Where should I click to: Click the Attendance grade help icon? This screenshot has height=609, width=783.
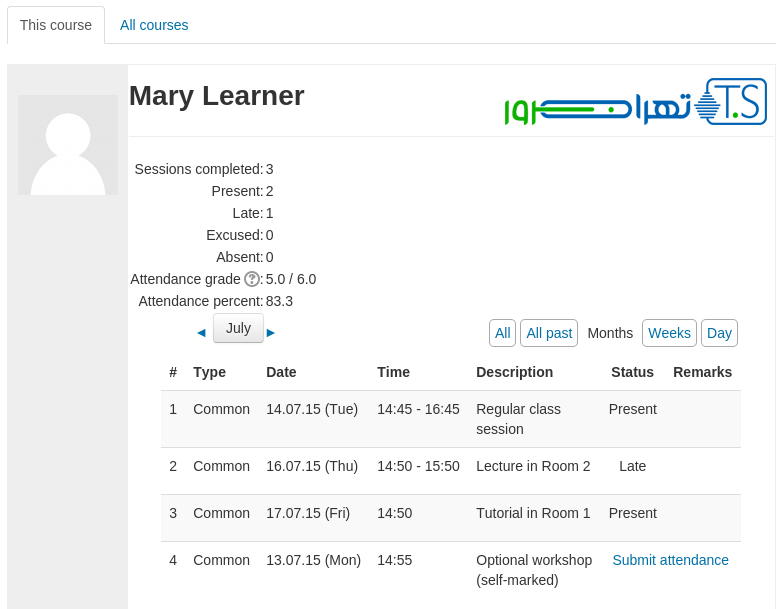(252, 280)
